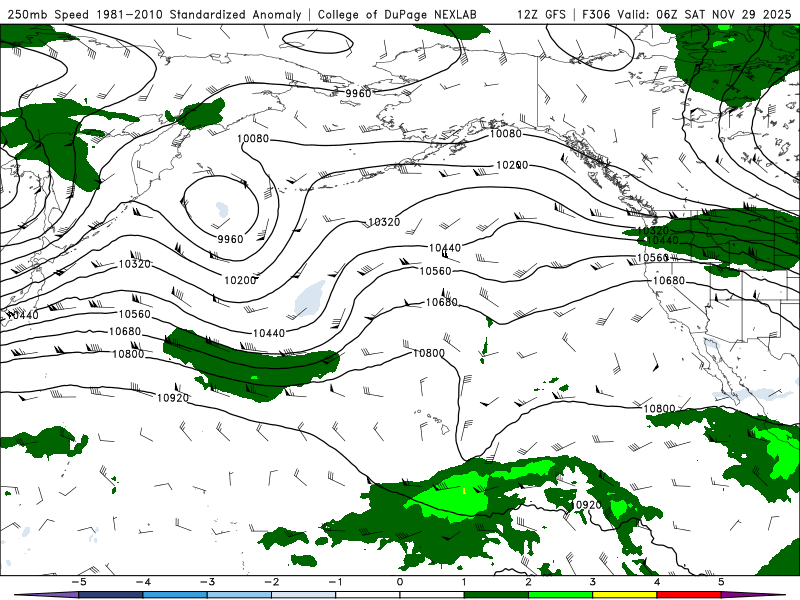Image resolution: width=800 pixels, height=600 pixels.
Task: Click the 9960 label below the closed low circle
Action: coord(230,239)
